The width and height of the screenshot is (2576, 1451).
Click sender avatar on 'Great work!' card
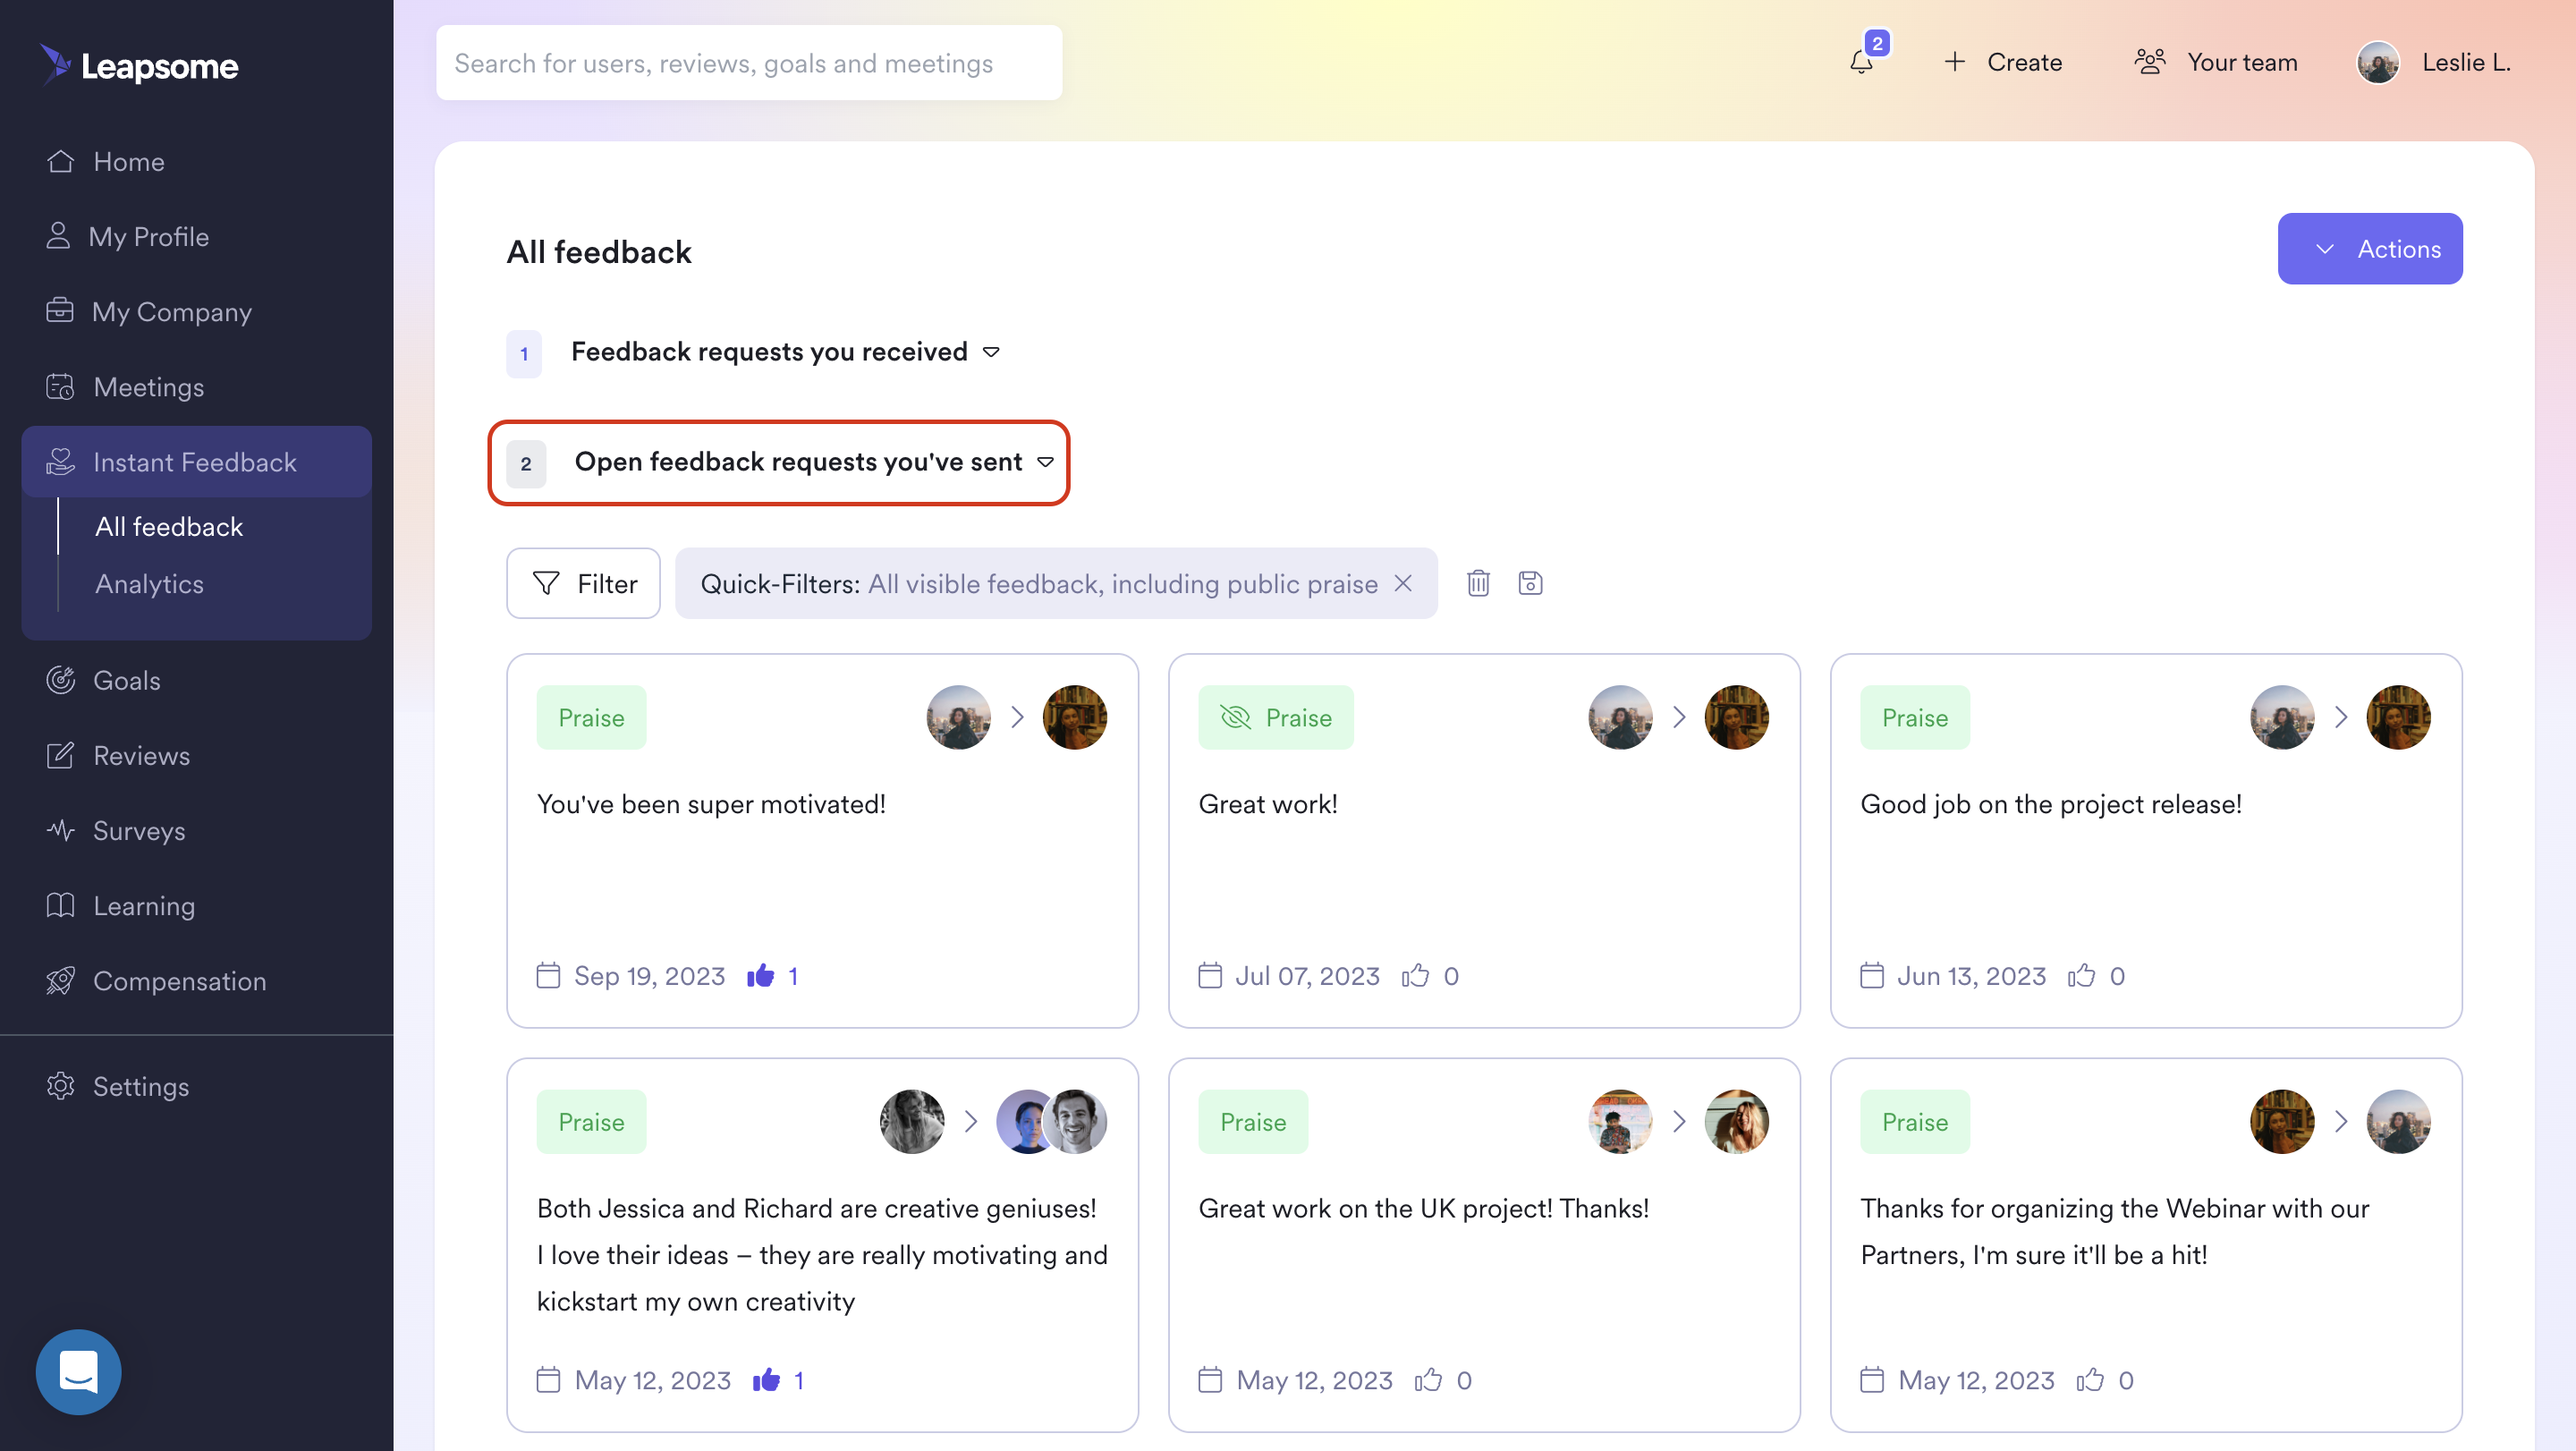tap(1620, 717)
